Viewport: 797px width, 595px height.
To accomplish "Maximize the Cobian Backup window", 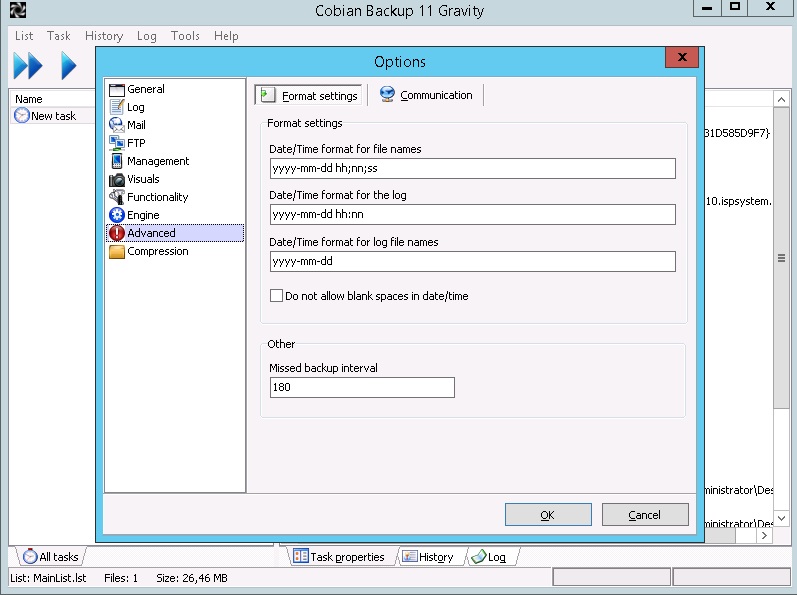I will (735, 8).
